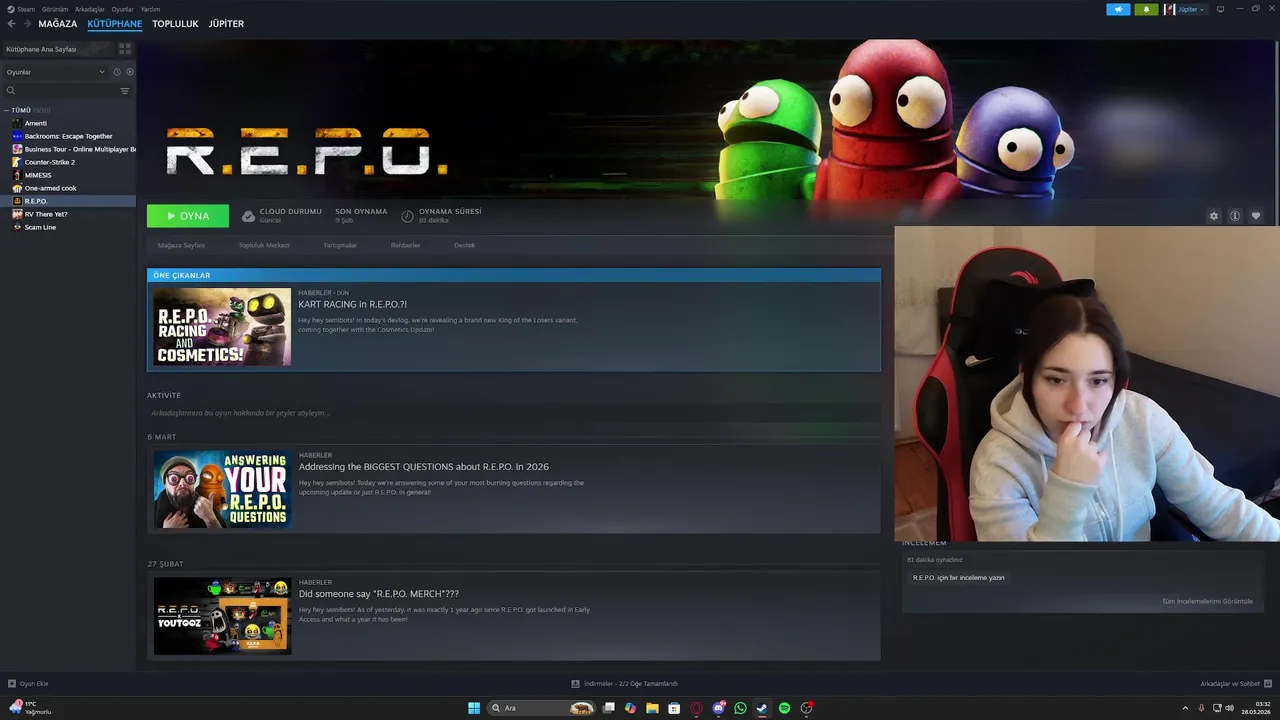
Task: Enter Big Picture mode monitor icon
Action: pyautogui.click(x=1221, y=9)
